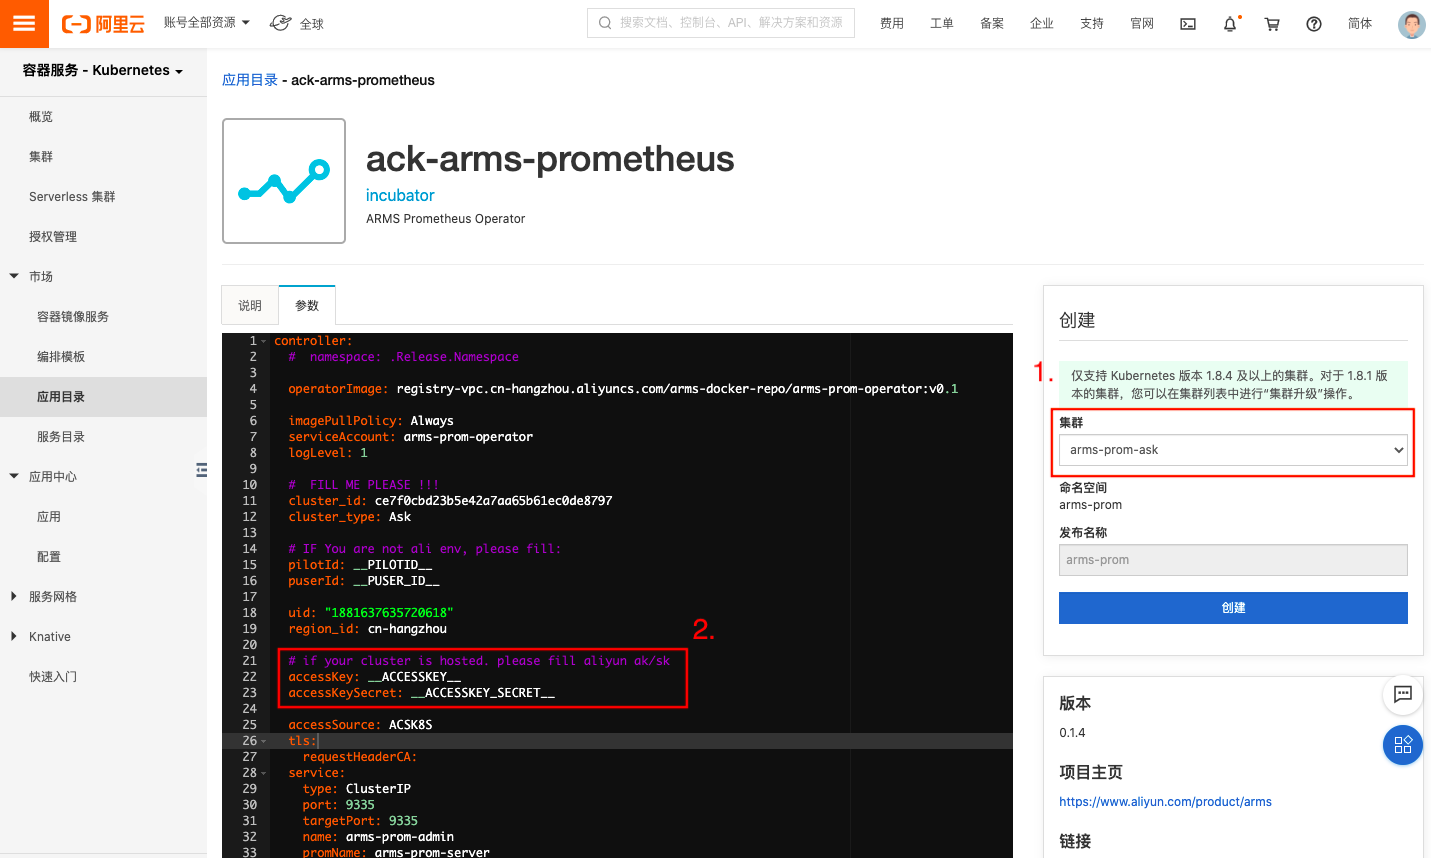
Task: Expand the 服务网格 sidebar section
Action: (x=14, y=596)
